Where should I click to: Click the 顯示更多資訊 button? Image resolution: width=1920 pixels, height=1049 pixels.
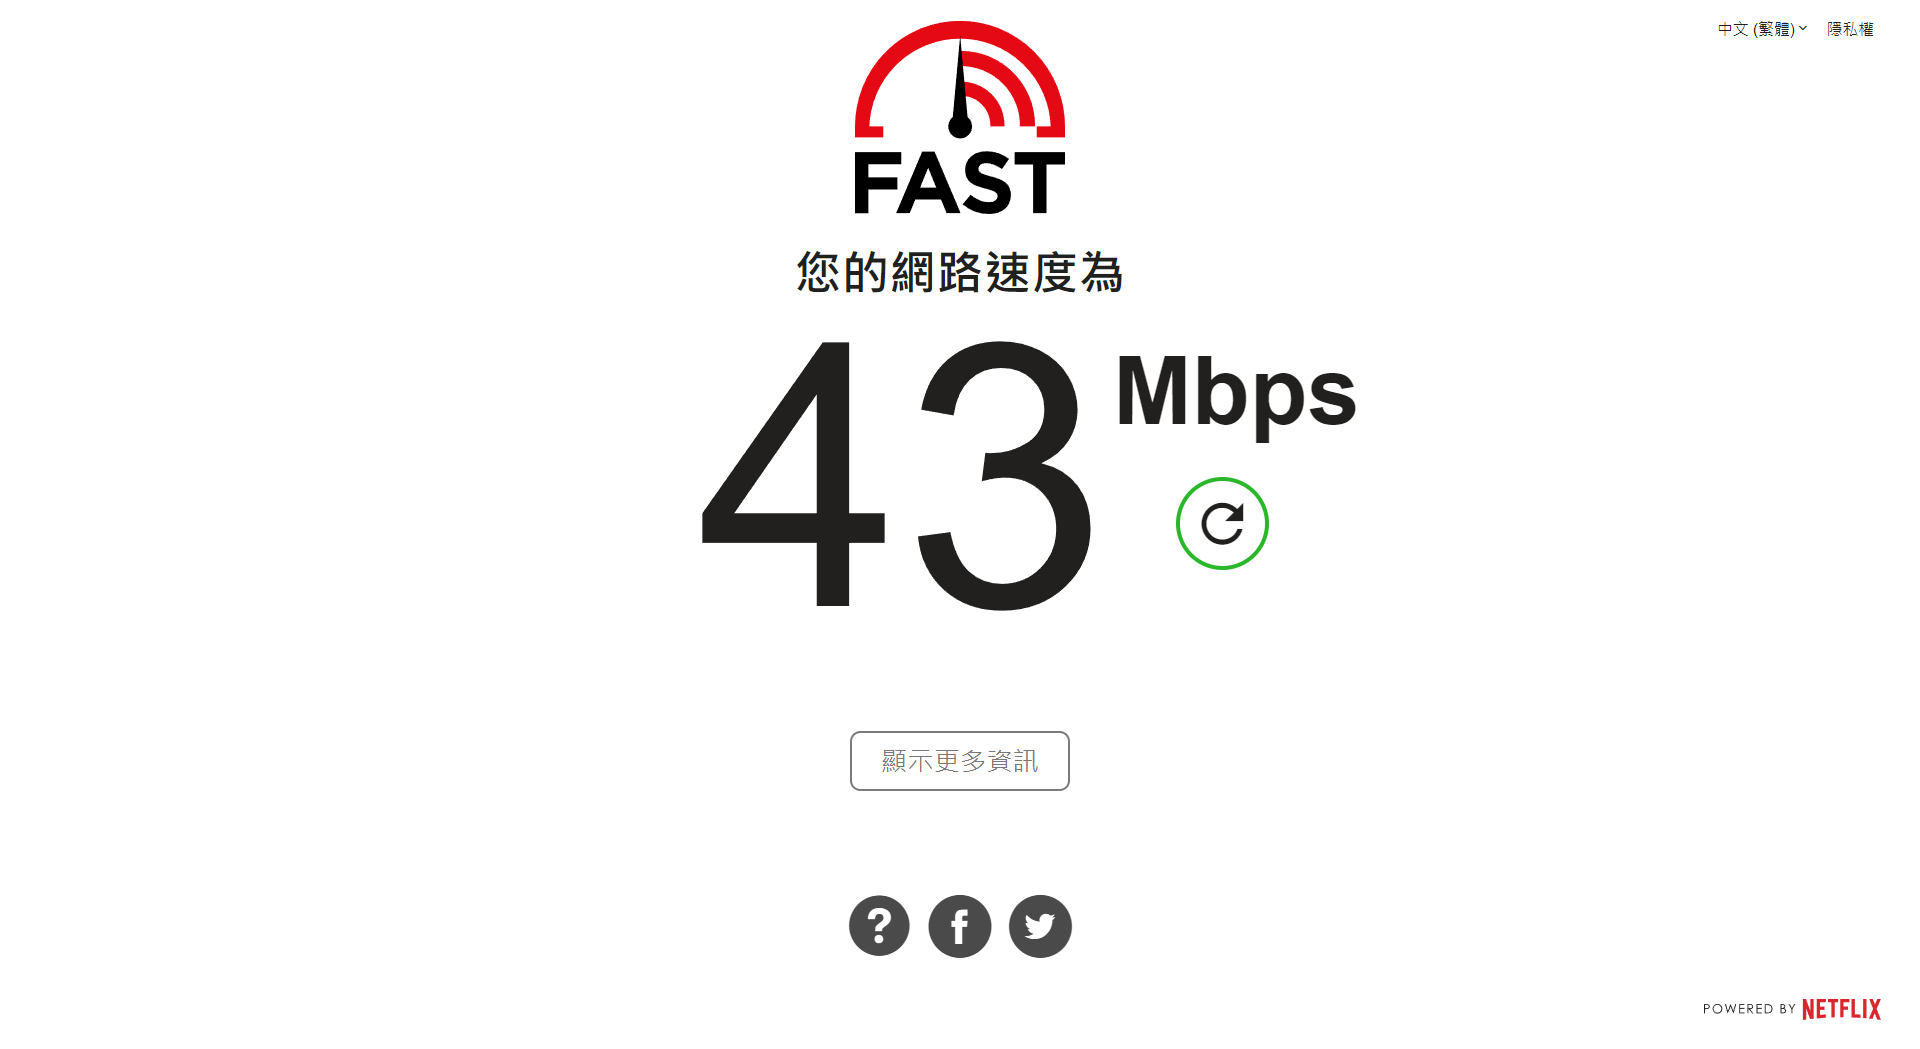960,761
